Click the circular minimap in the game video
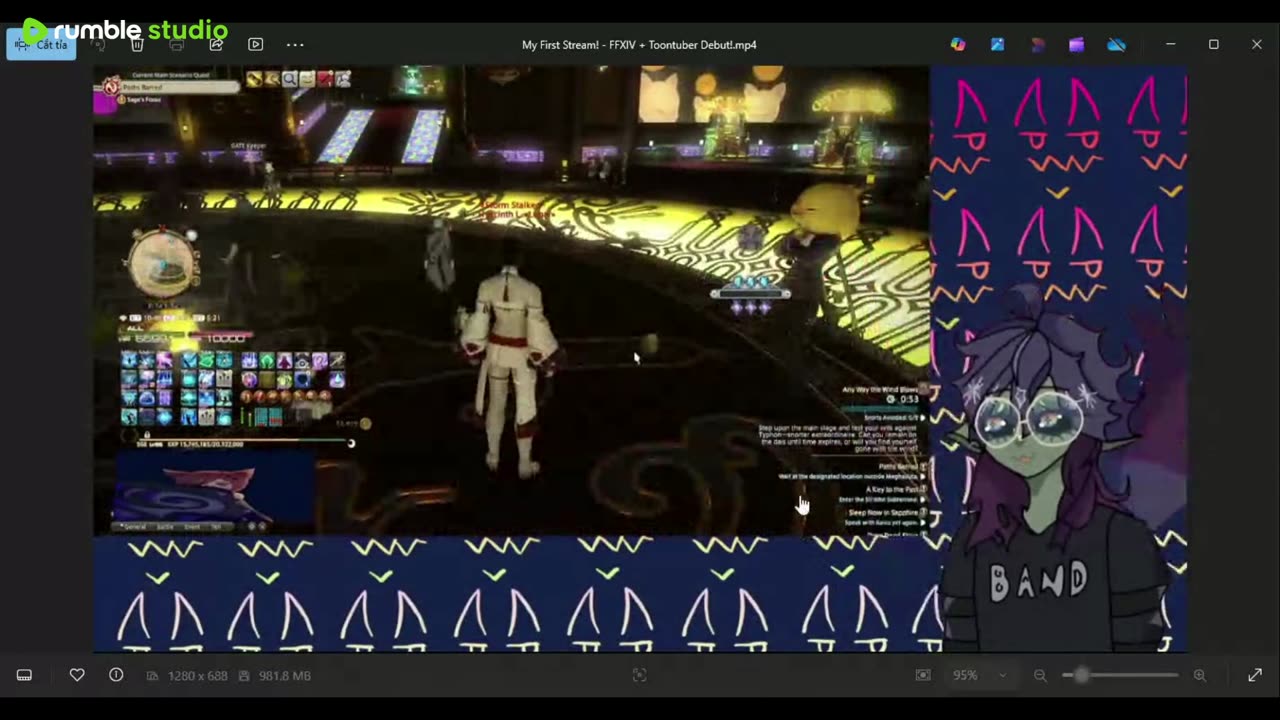 (161, 263)
